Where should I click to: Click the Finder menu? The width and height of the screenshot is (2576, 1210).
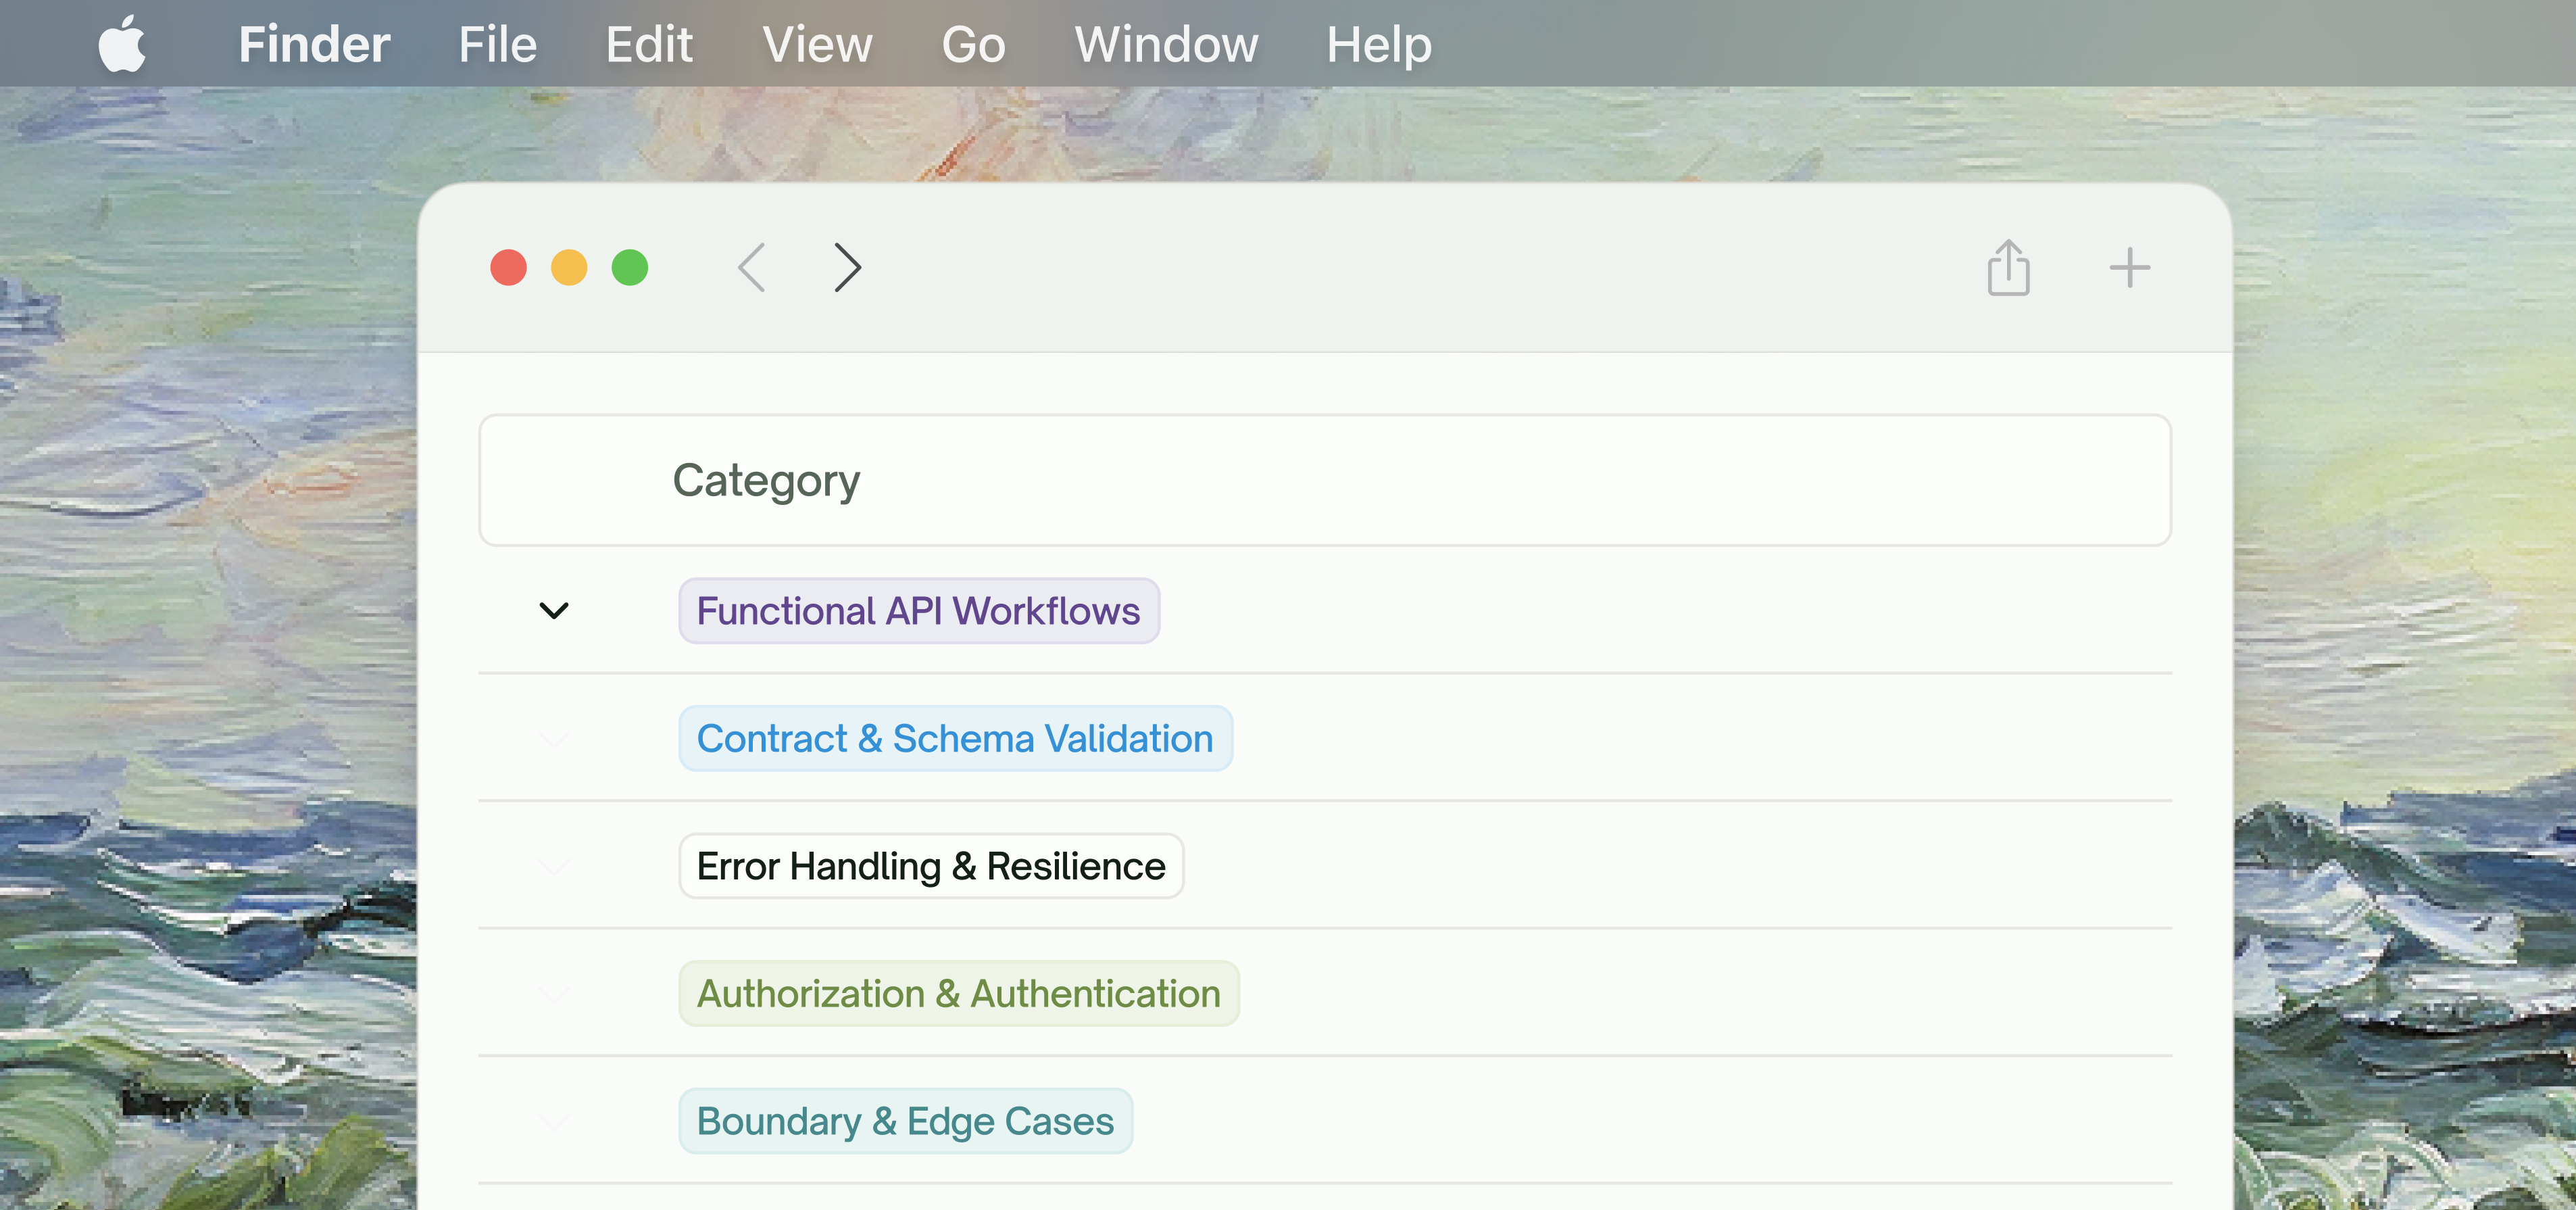coord(314,44)
